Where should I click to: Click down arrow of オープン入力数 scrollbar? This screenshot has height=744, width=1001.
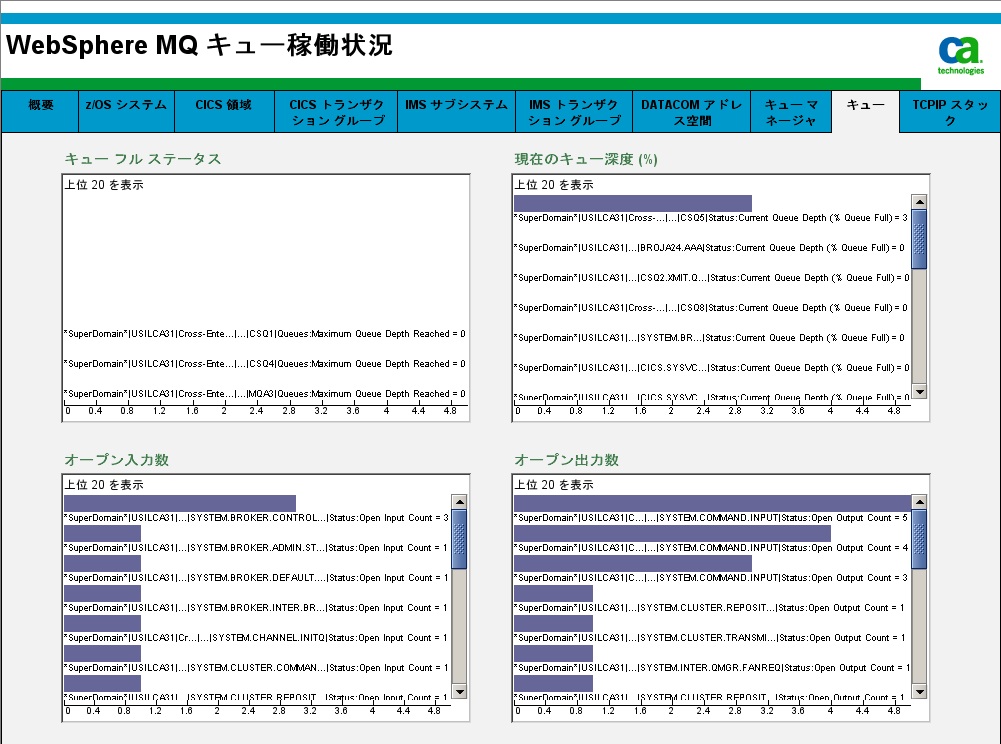point(459,691)
